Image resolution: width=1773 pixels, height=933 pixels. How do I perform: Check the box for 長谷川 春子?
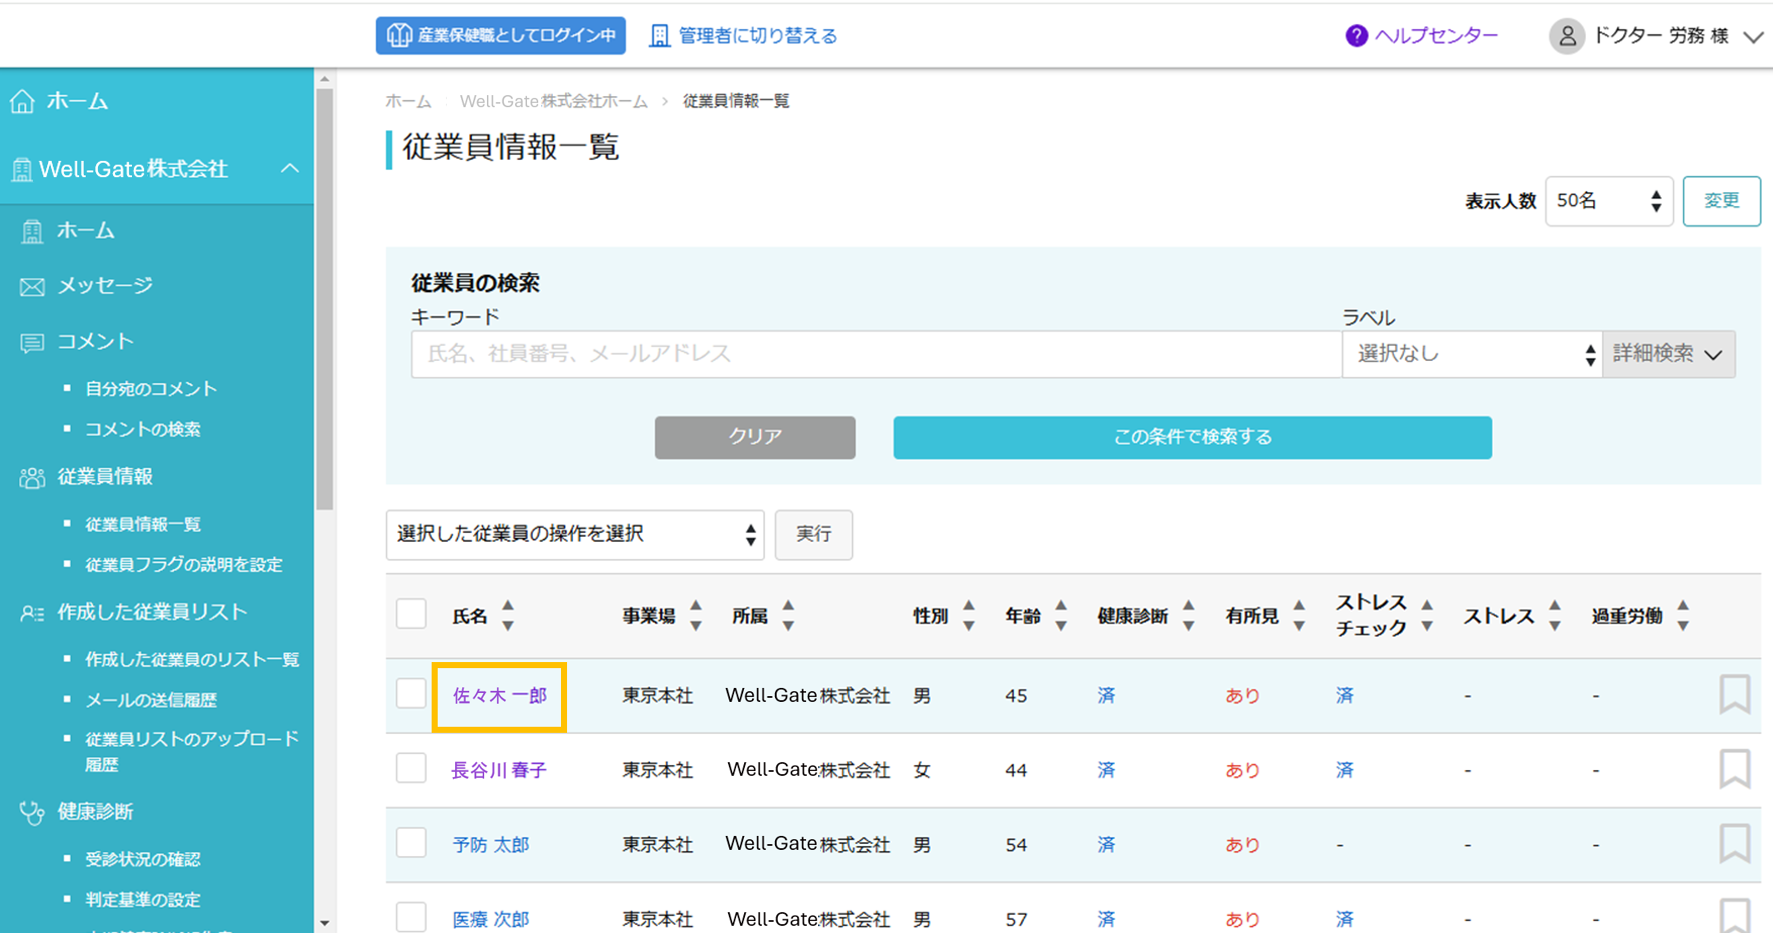(x=411, y=768)
